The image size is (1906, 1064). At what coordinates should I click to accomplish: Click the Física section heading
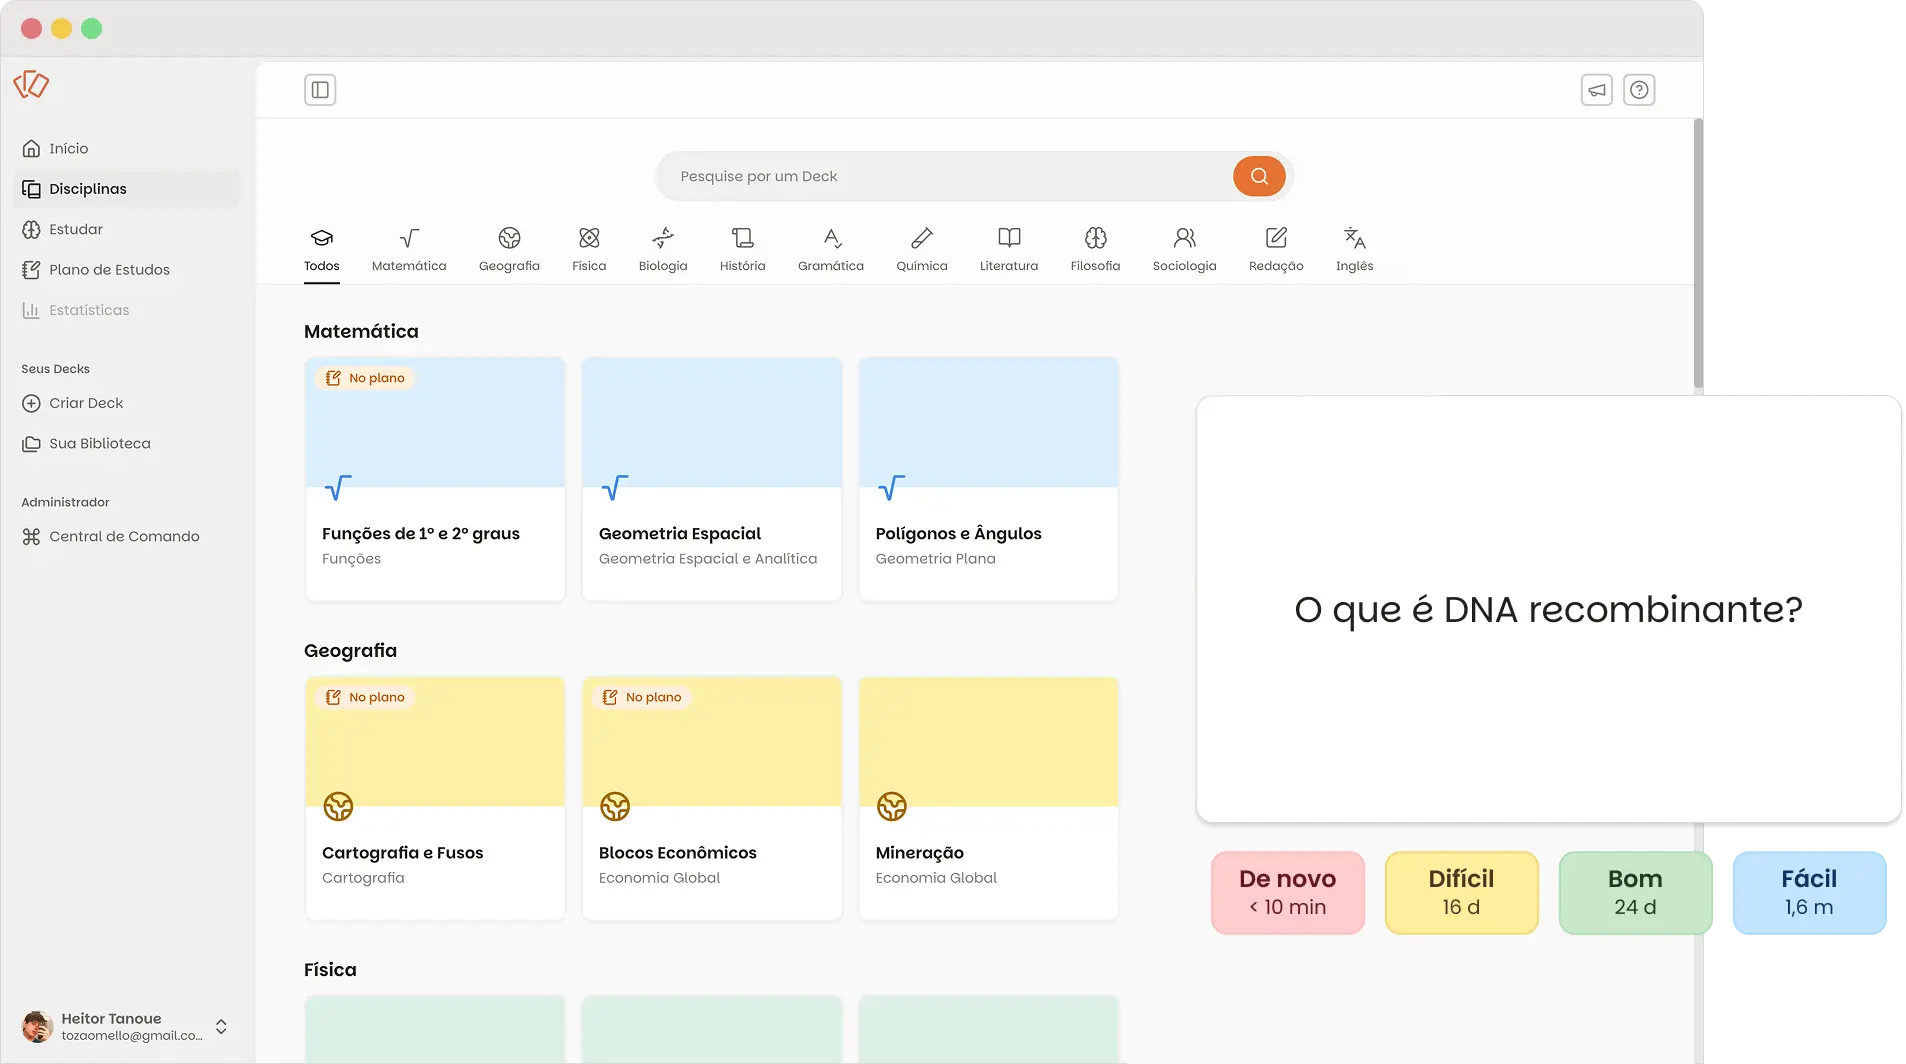click(x=330, y=970)
